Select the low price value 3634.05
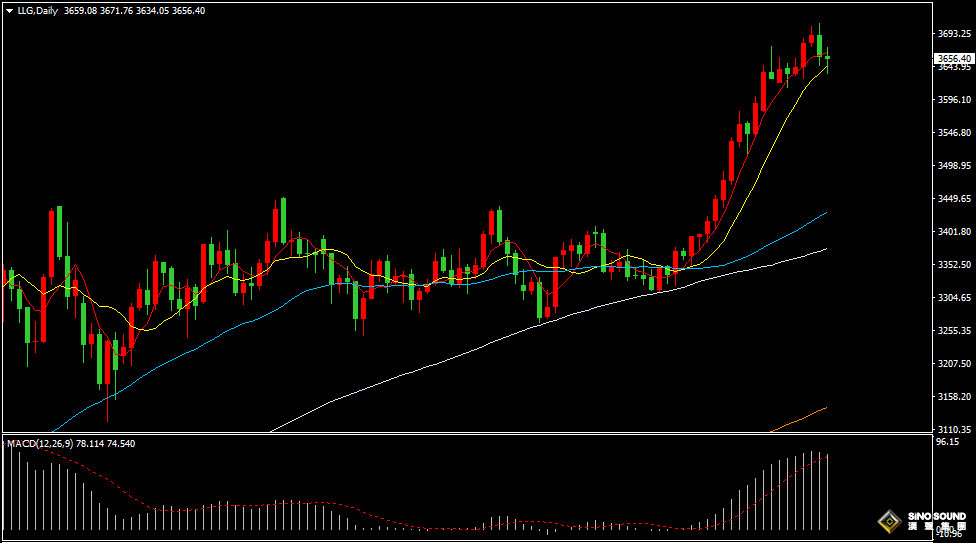Viewport: 976px width, 543px height. pyautogui.click(x=152, y=11)
